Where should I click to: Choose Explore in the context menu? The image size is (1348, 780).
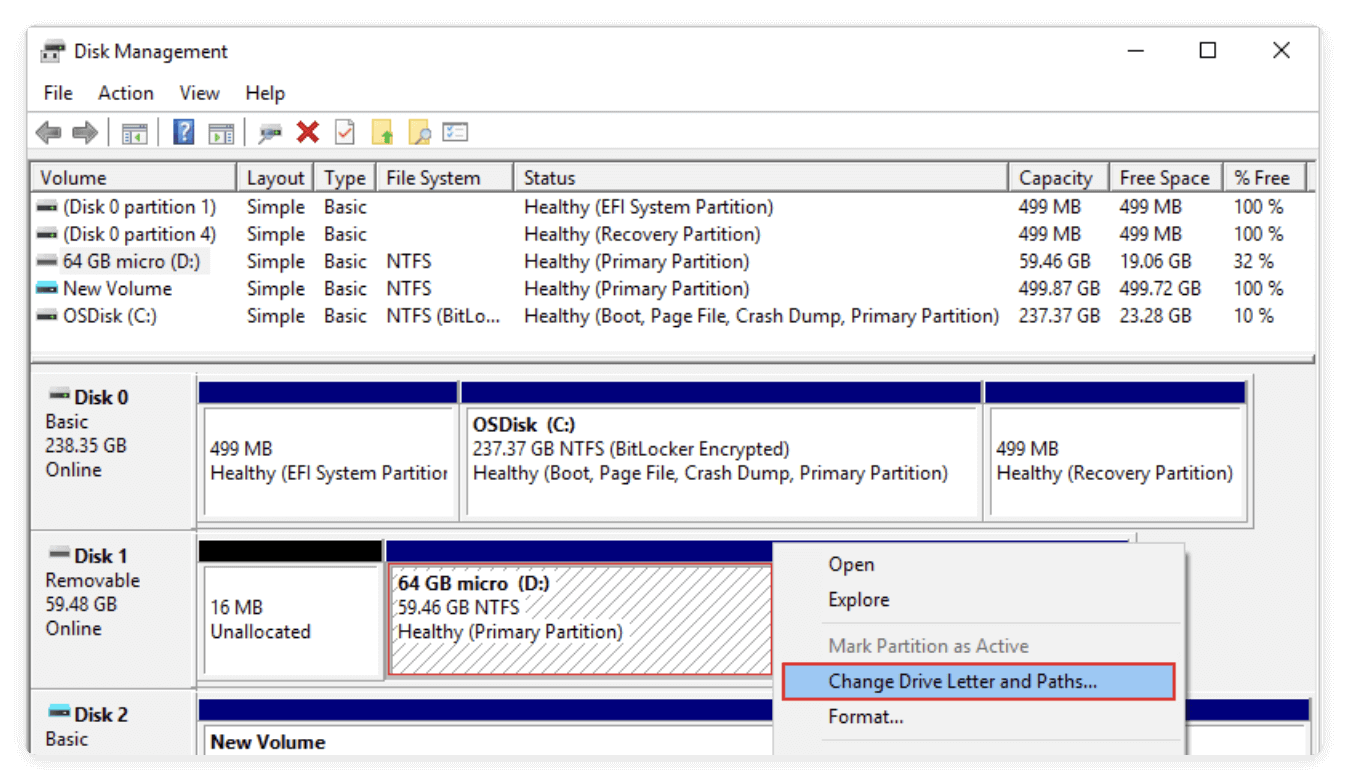pos(858,599)
